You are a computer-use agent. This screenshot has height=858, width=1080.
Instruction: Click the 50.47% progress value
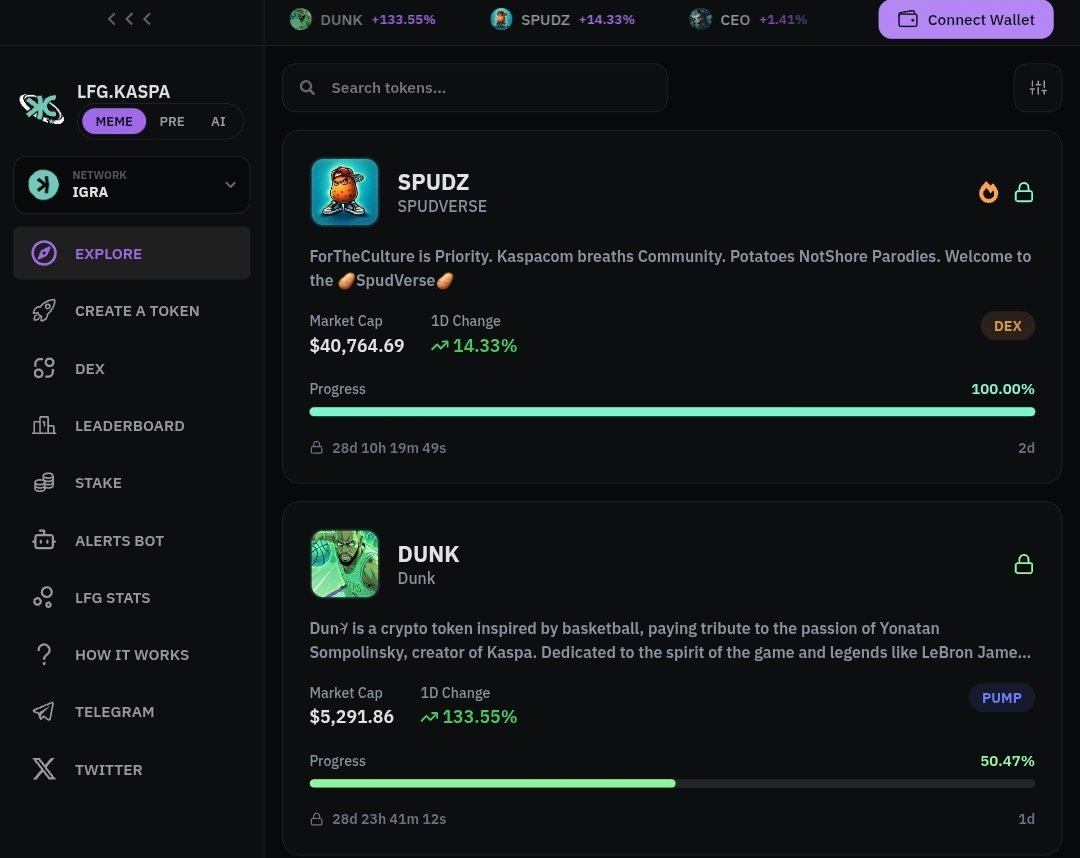[x=1007, y=761]
